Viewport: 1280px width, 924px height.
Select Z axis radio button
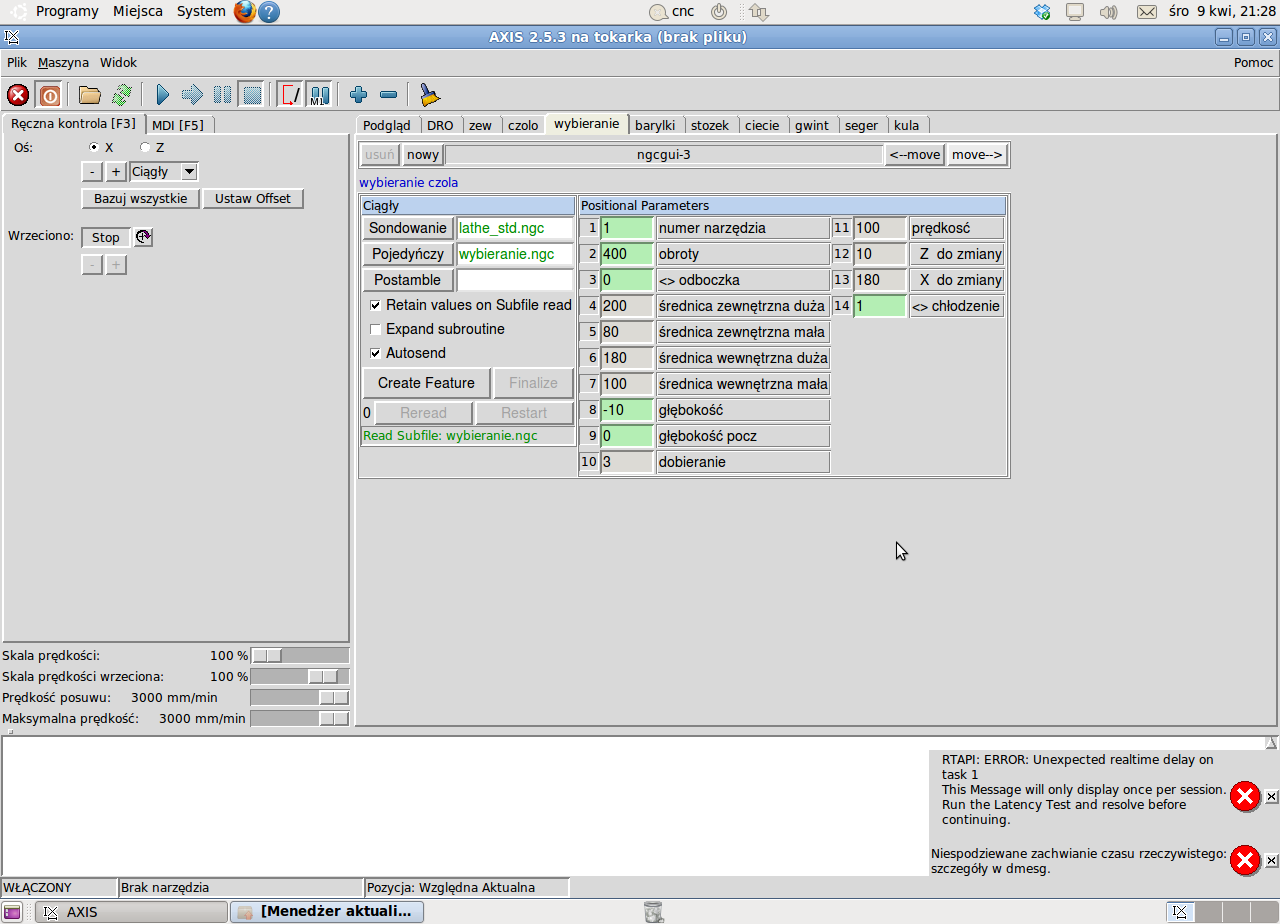click(145, 147)
